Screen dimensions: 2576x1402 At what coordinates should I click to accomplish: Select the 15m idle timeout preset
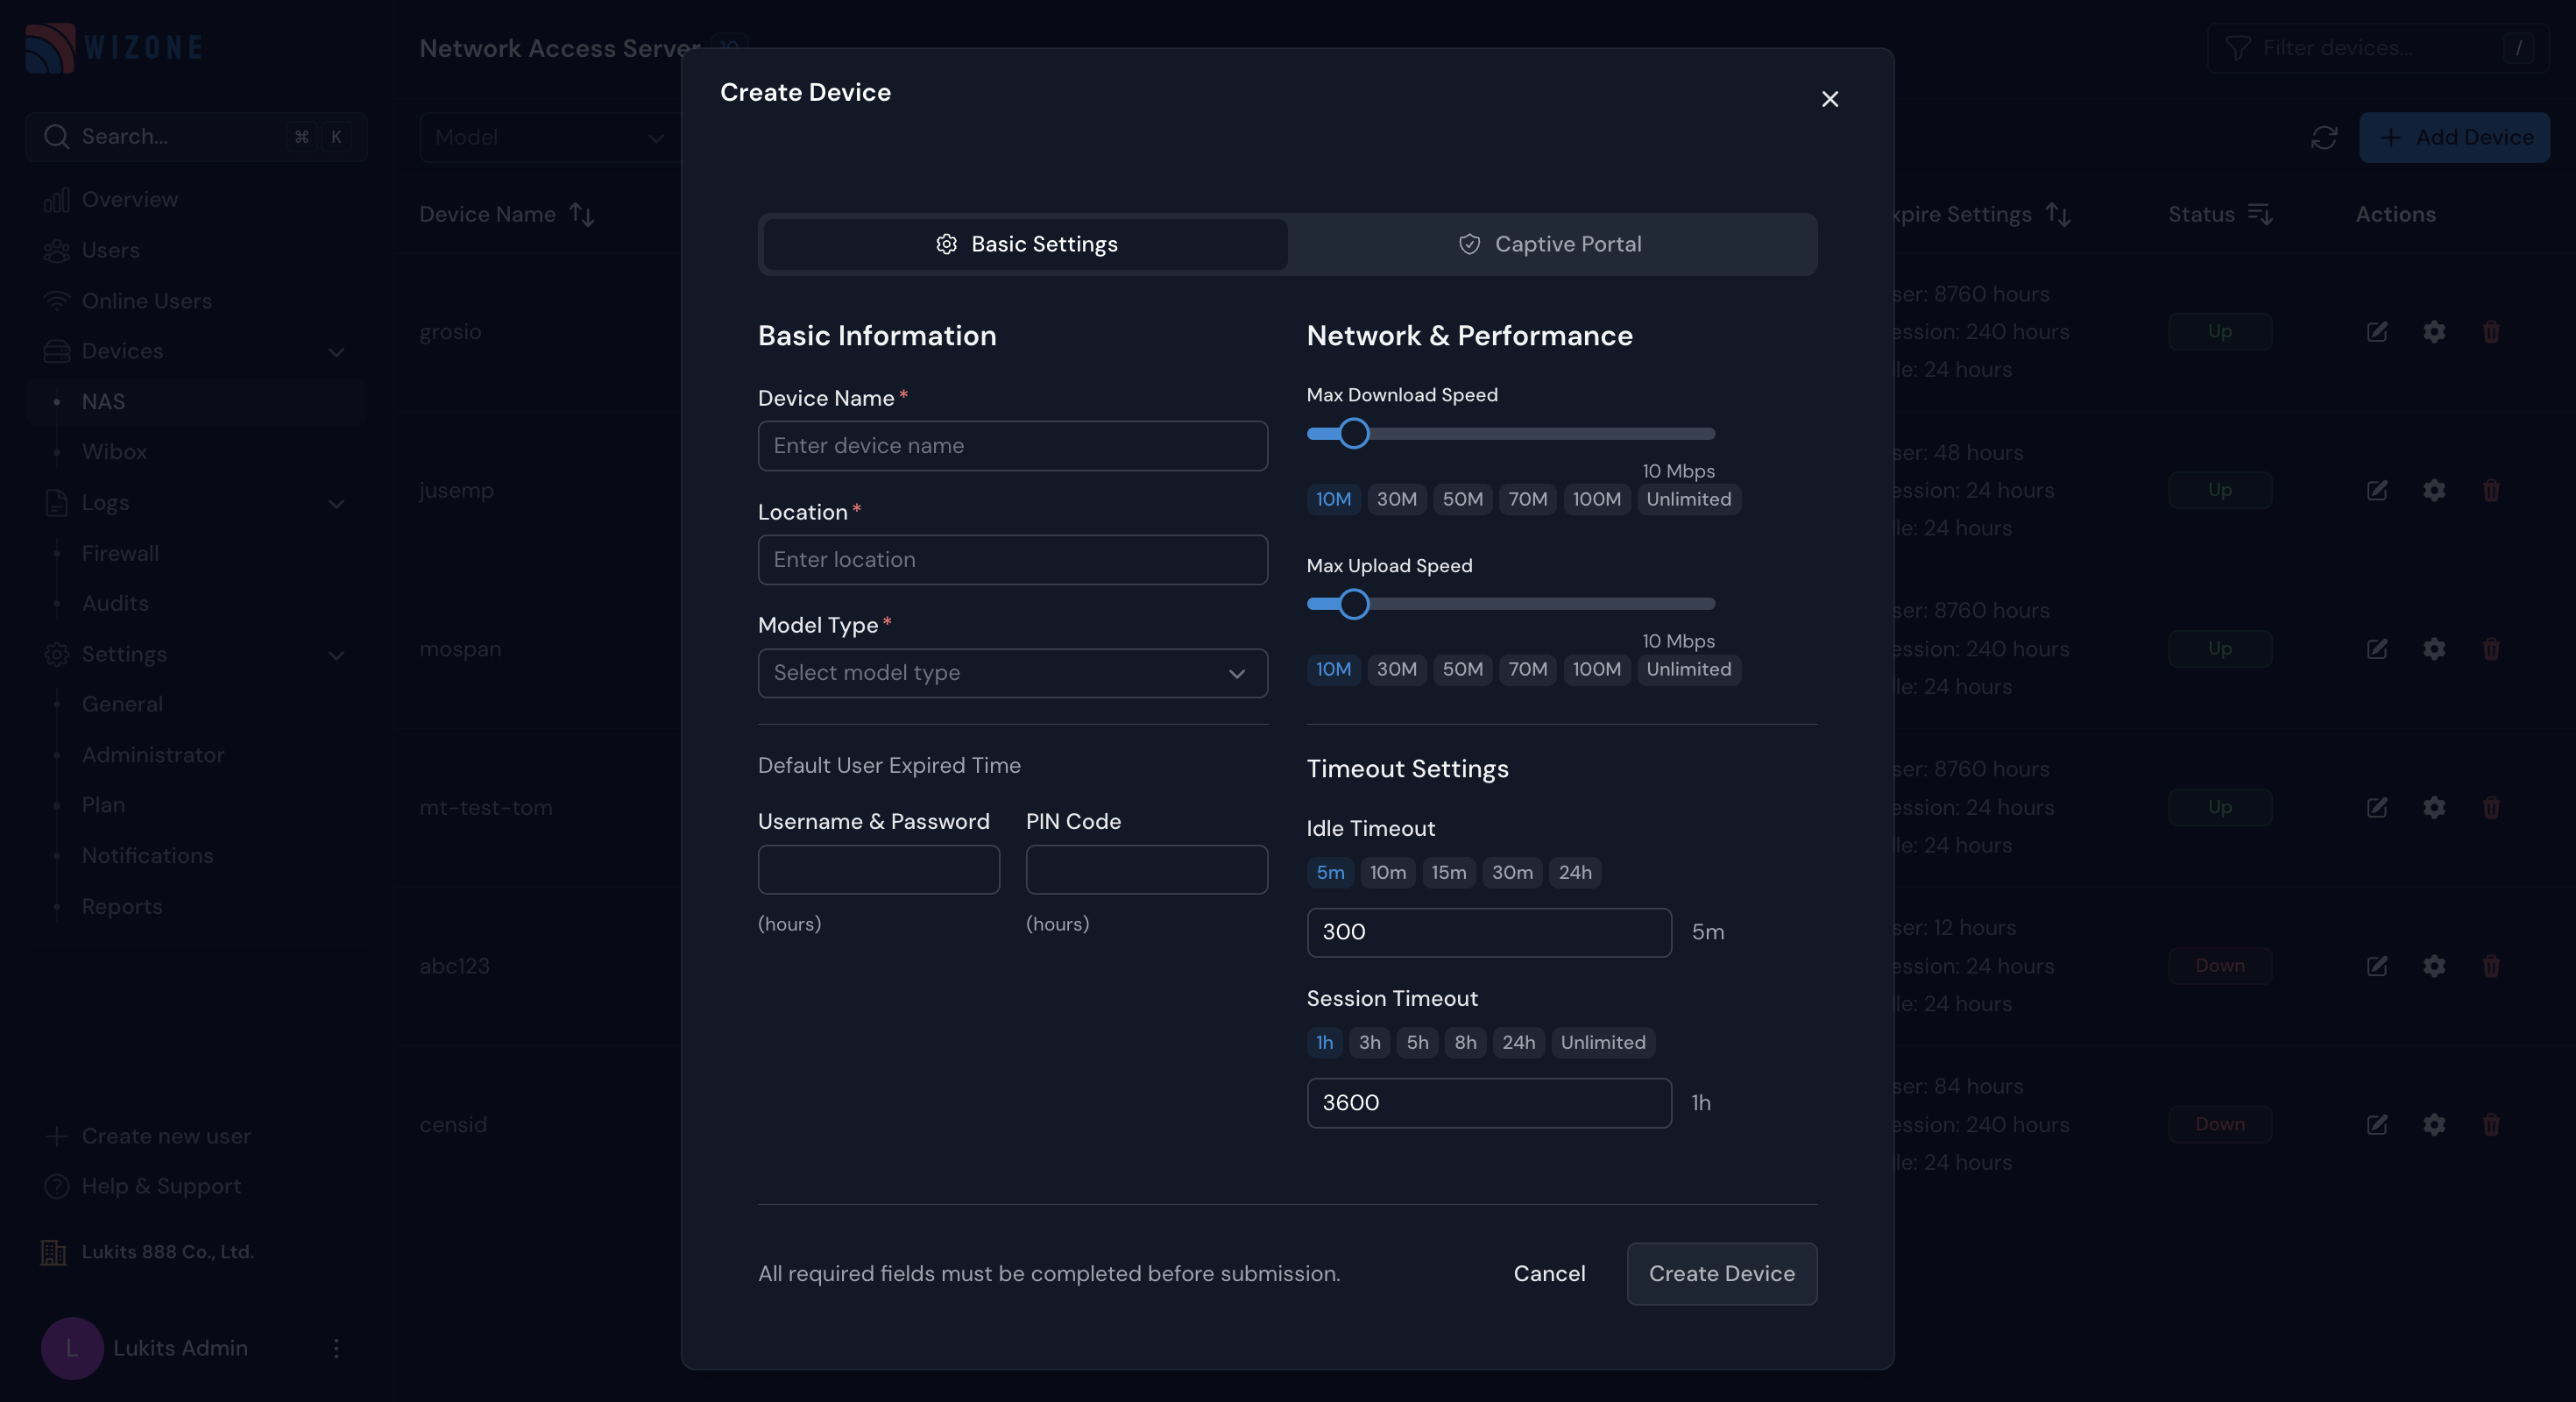point(1448,872)
